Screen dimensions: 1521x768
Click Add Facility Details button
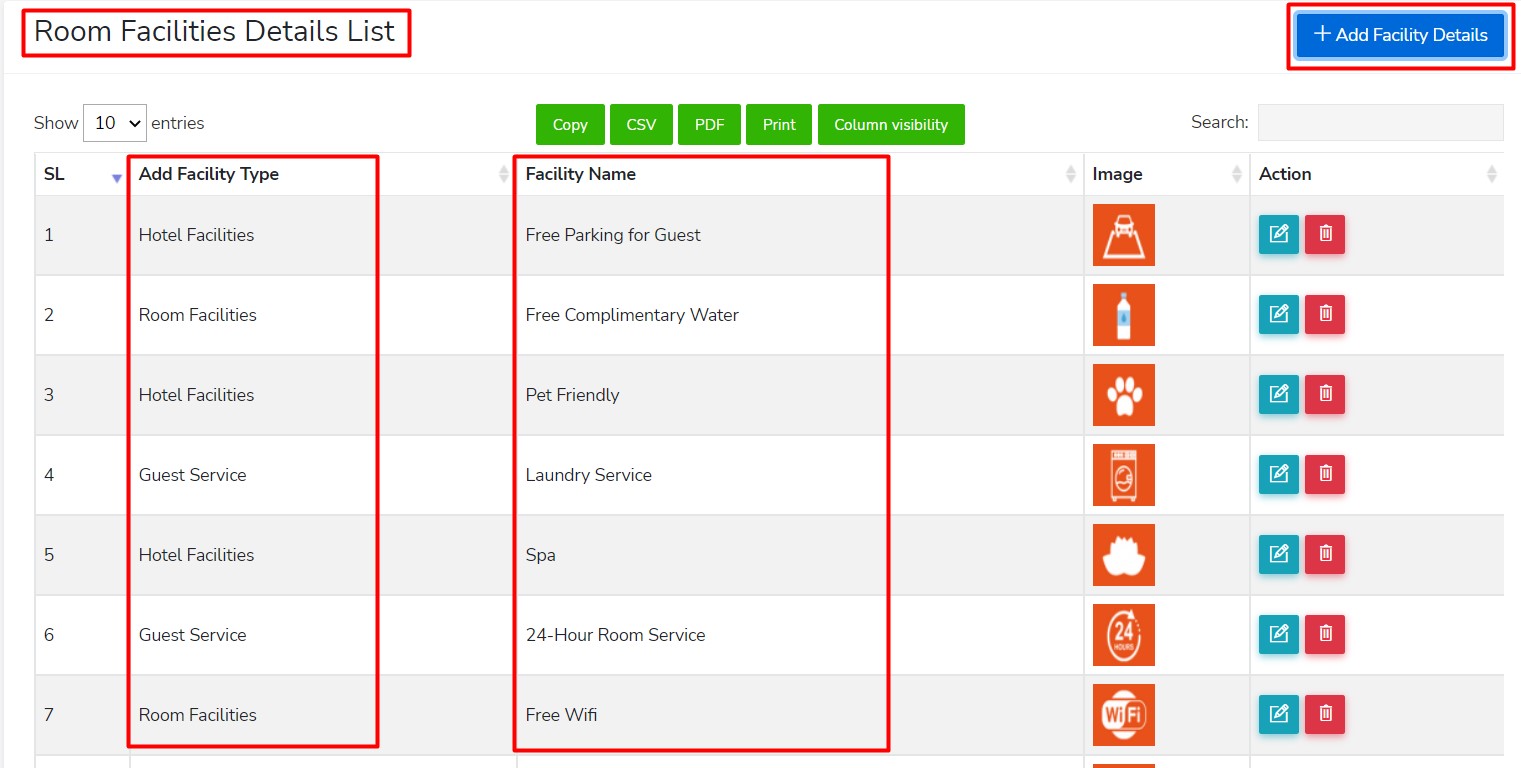[x=1400, y=35]
